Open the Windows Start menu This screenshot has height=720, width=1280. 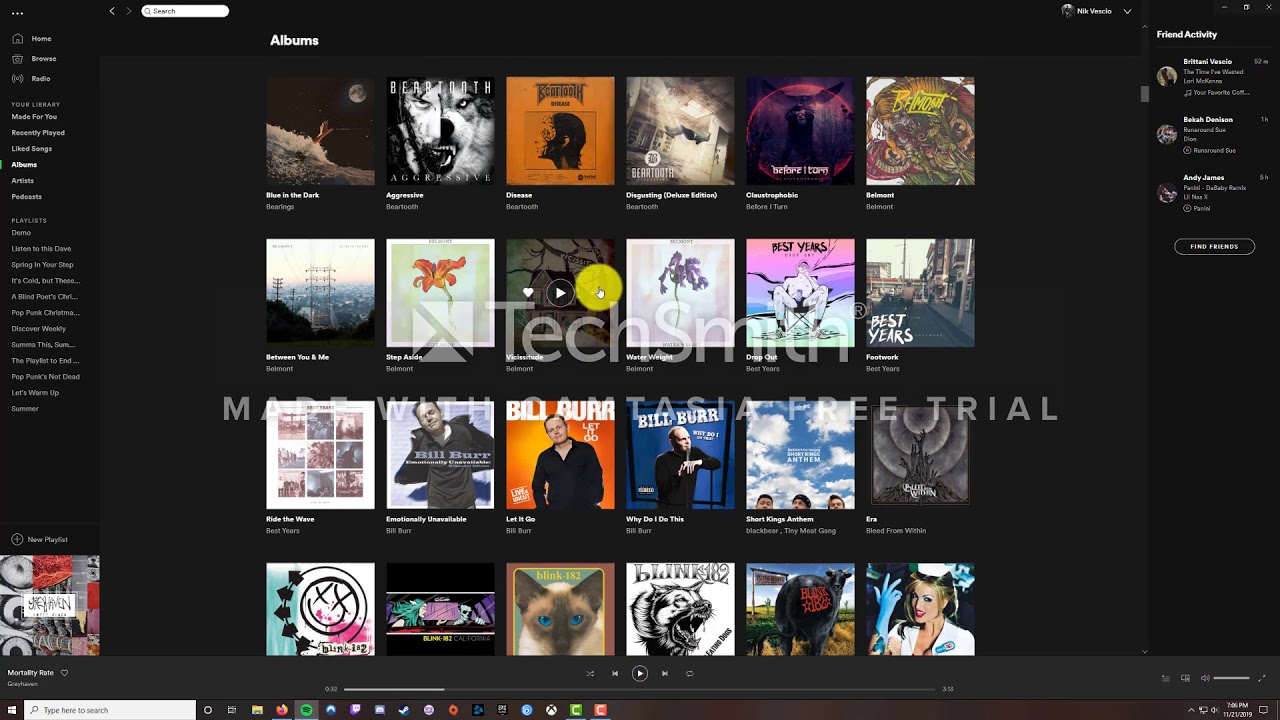point(11,710)
